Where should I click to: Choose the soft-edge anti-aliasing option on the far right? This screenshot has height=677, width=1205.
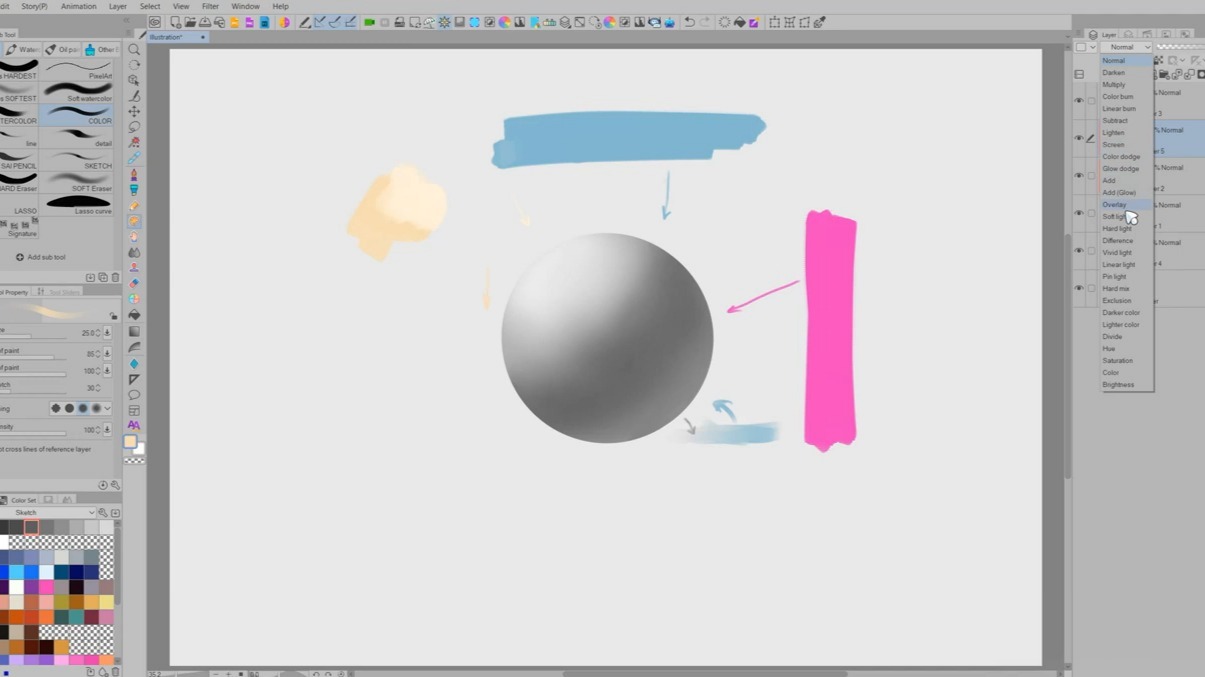click(x=96, y=408)
